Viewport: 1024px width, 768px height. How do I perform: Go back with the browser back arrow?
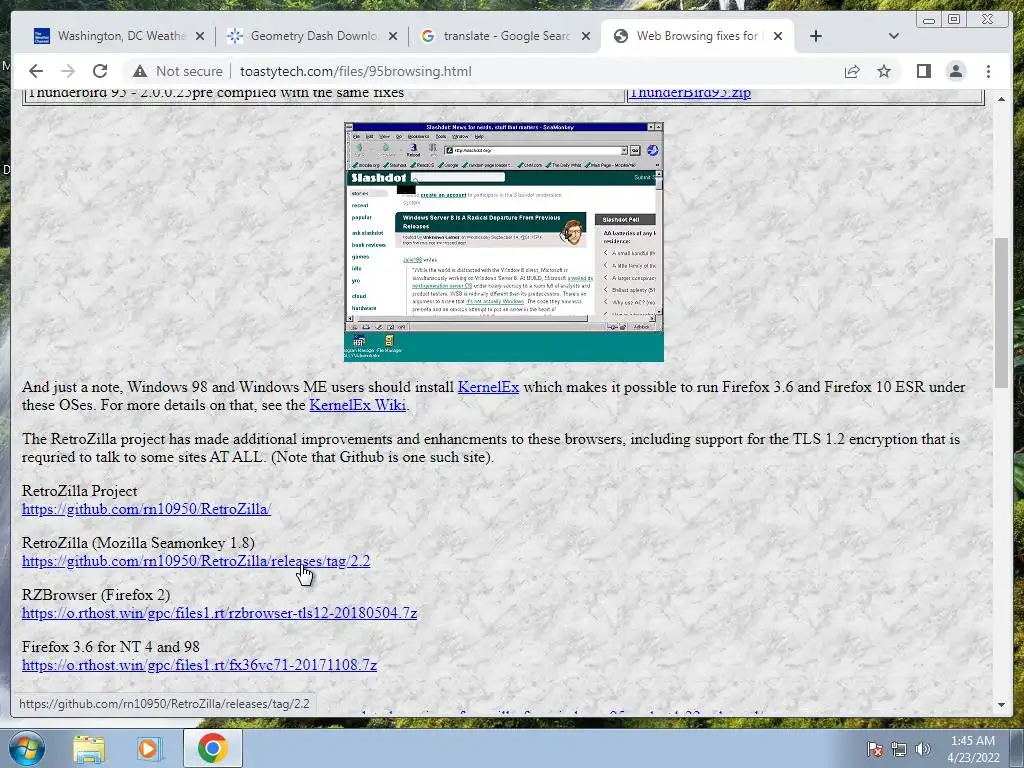[x=36, y=71]
